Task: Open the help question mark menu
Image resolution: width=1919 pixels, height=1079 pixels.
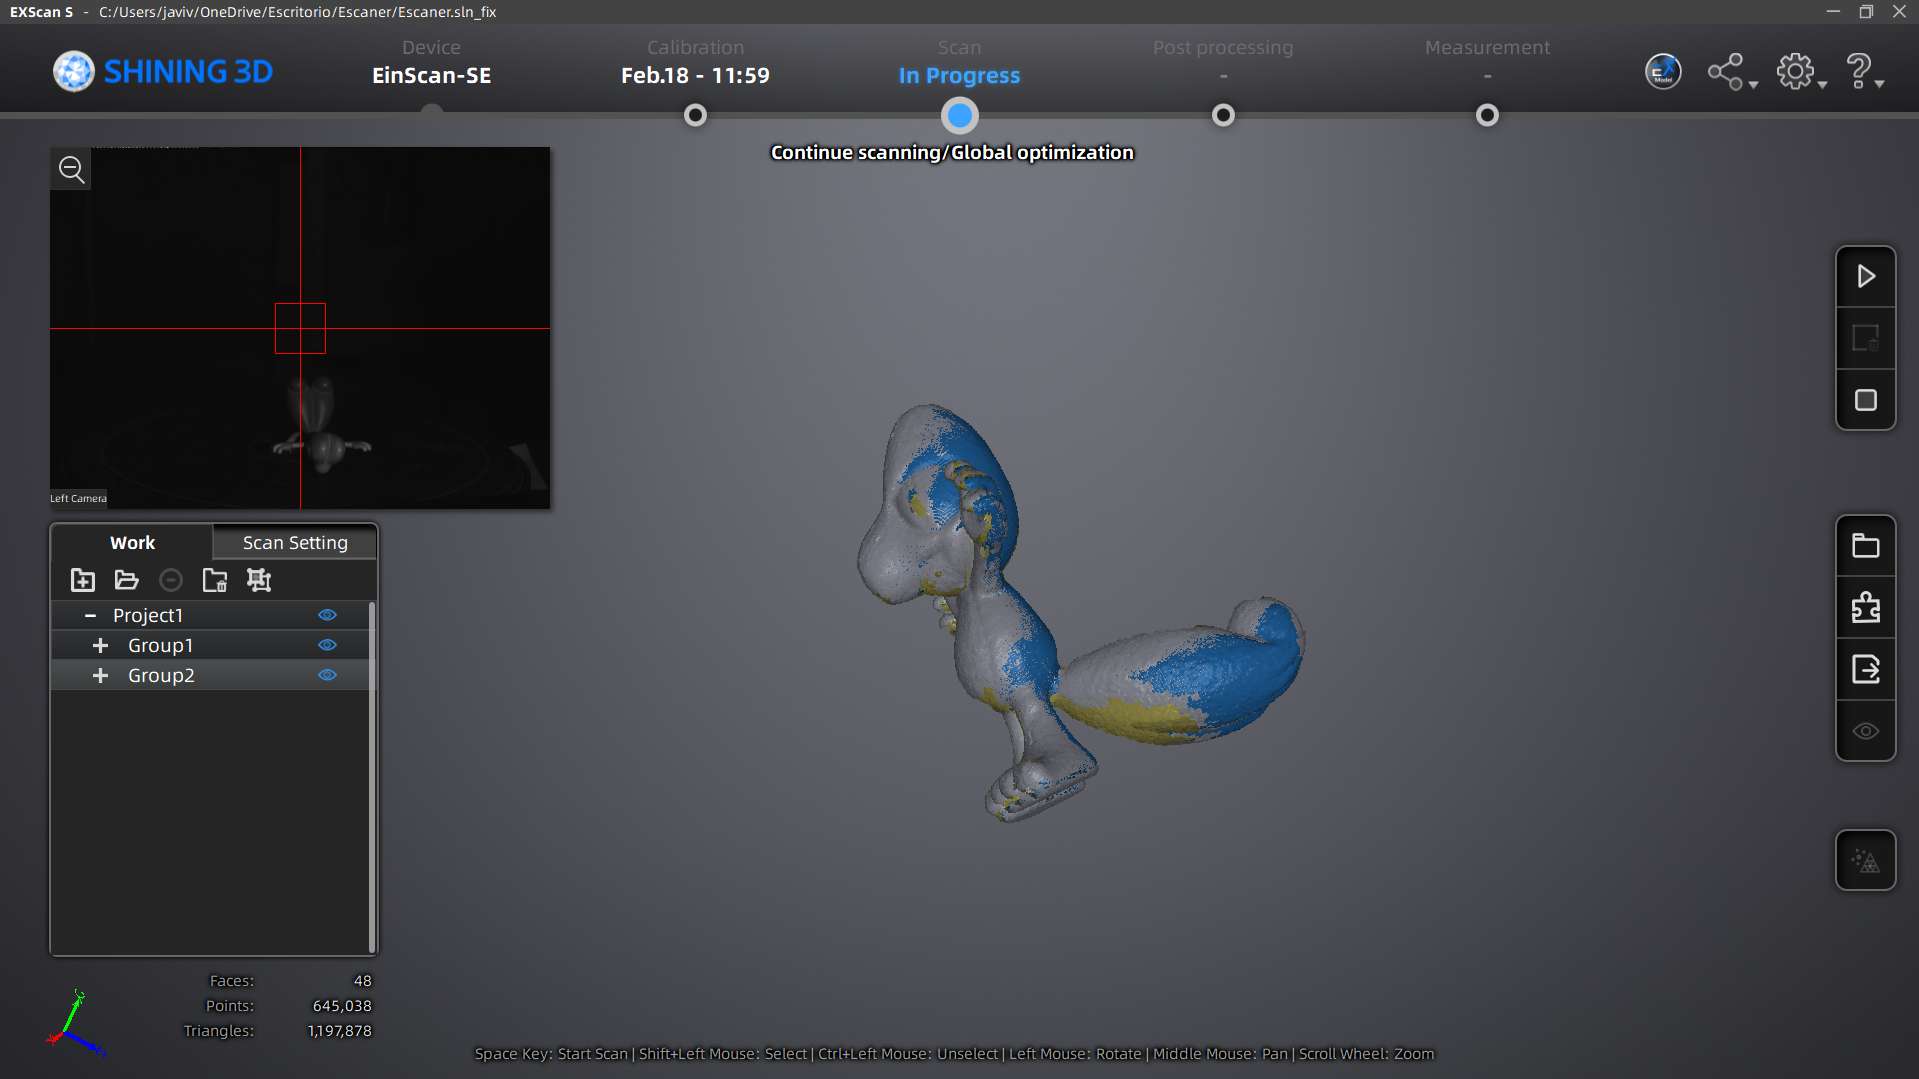Action: 1863,72
